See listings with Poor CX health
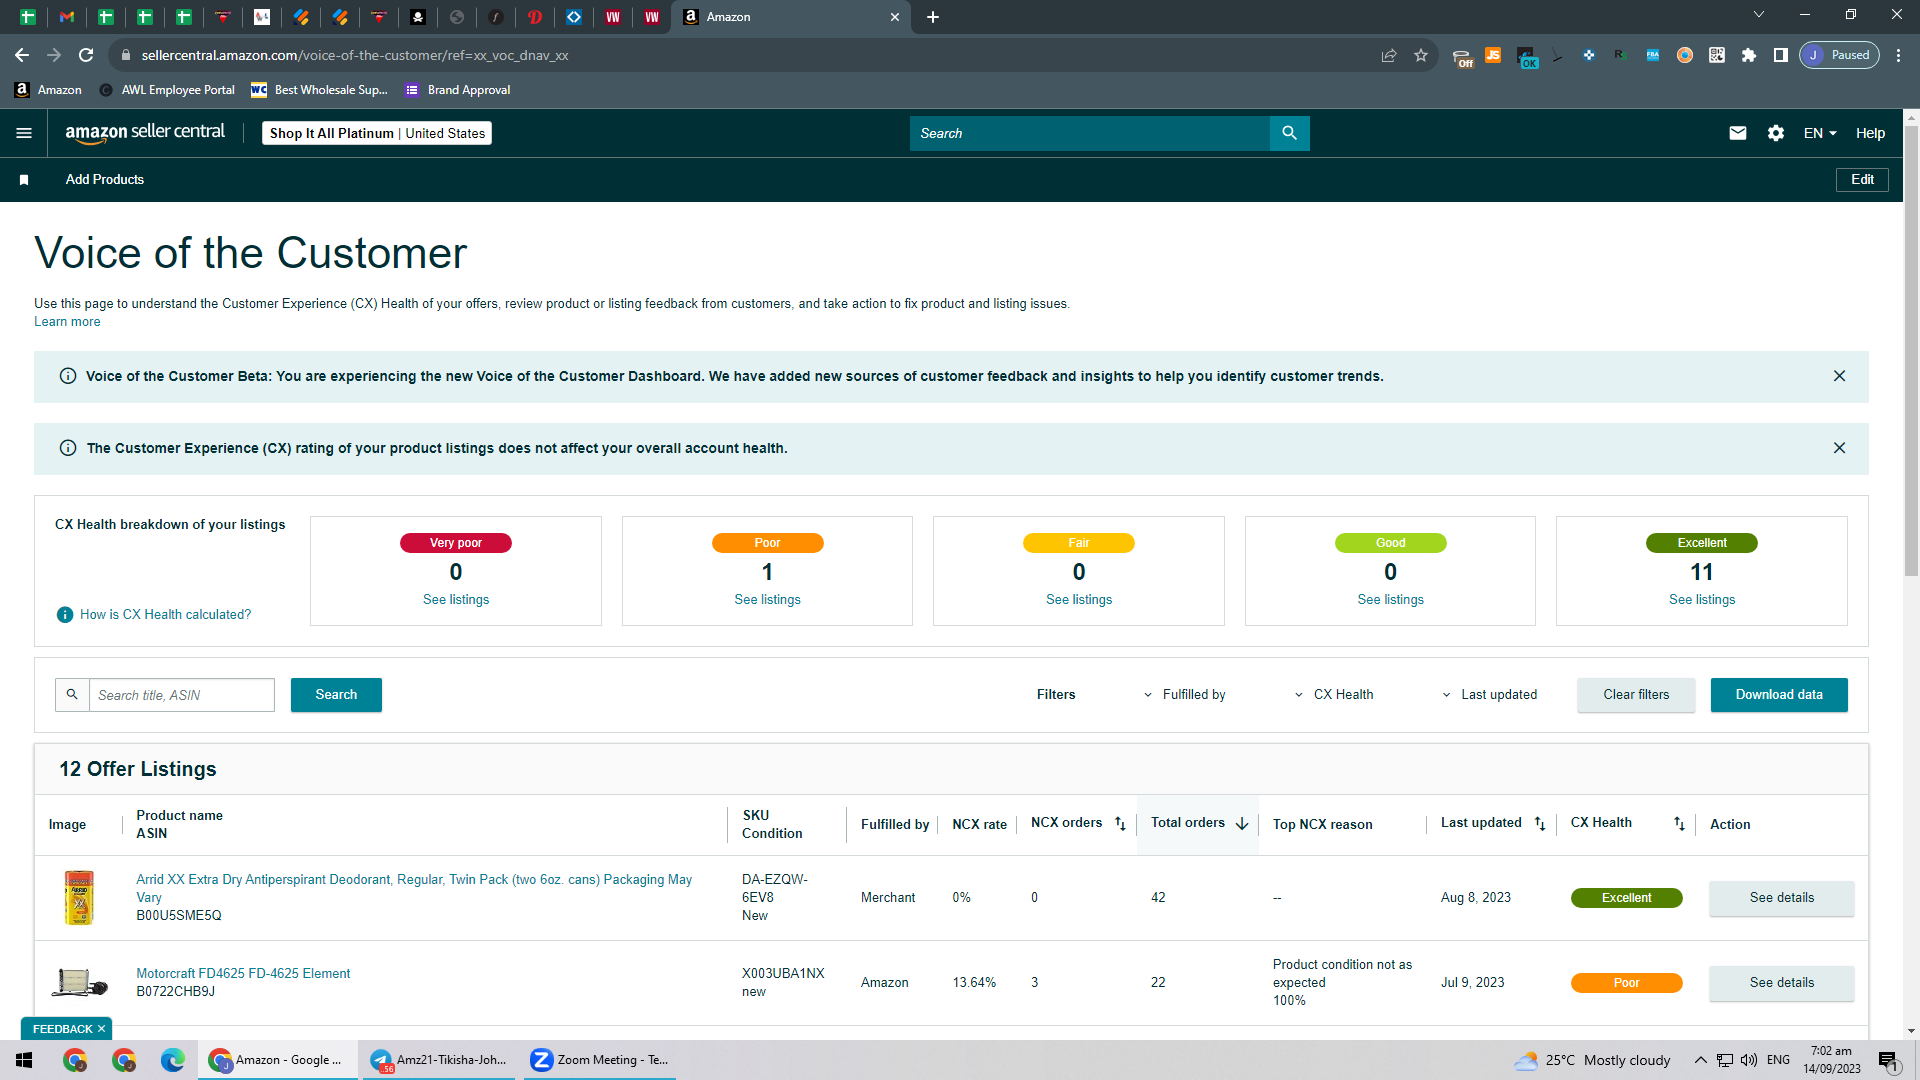Screen dimensions: 1920x1080 tap(767, 600)
